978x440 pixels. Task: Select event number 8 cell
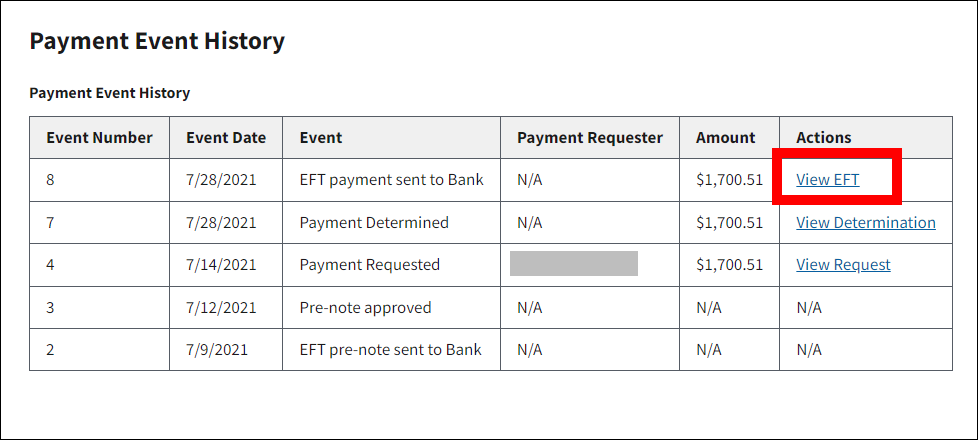tap(51, 180)
